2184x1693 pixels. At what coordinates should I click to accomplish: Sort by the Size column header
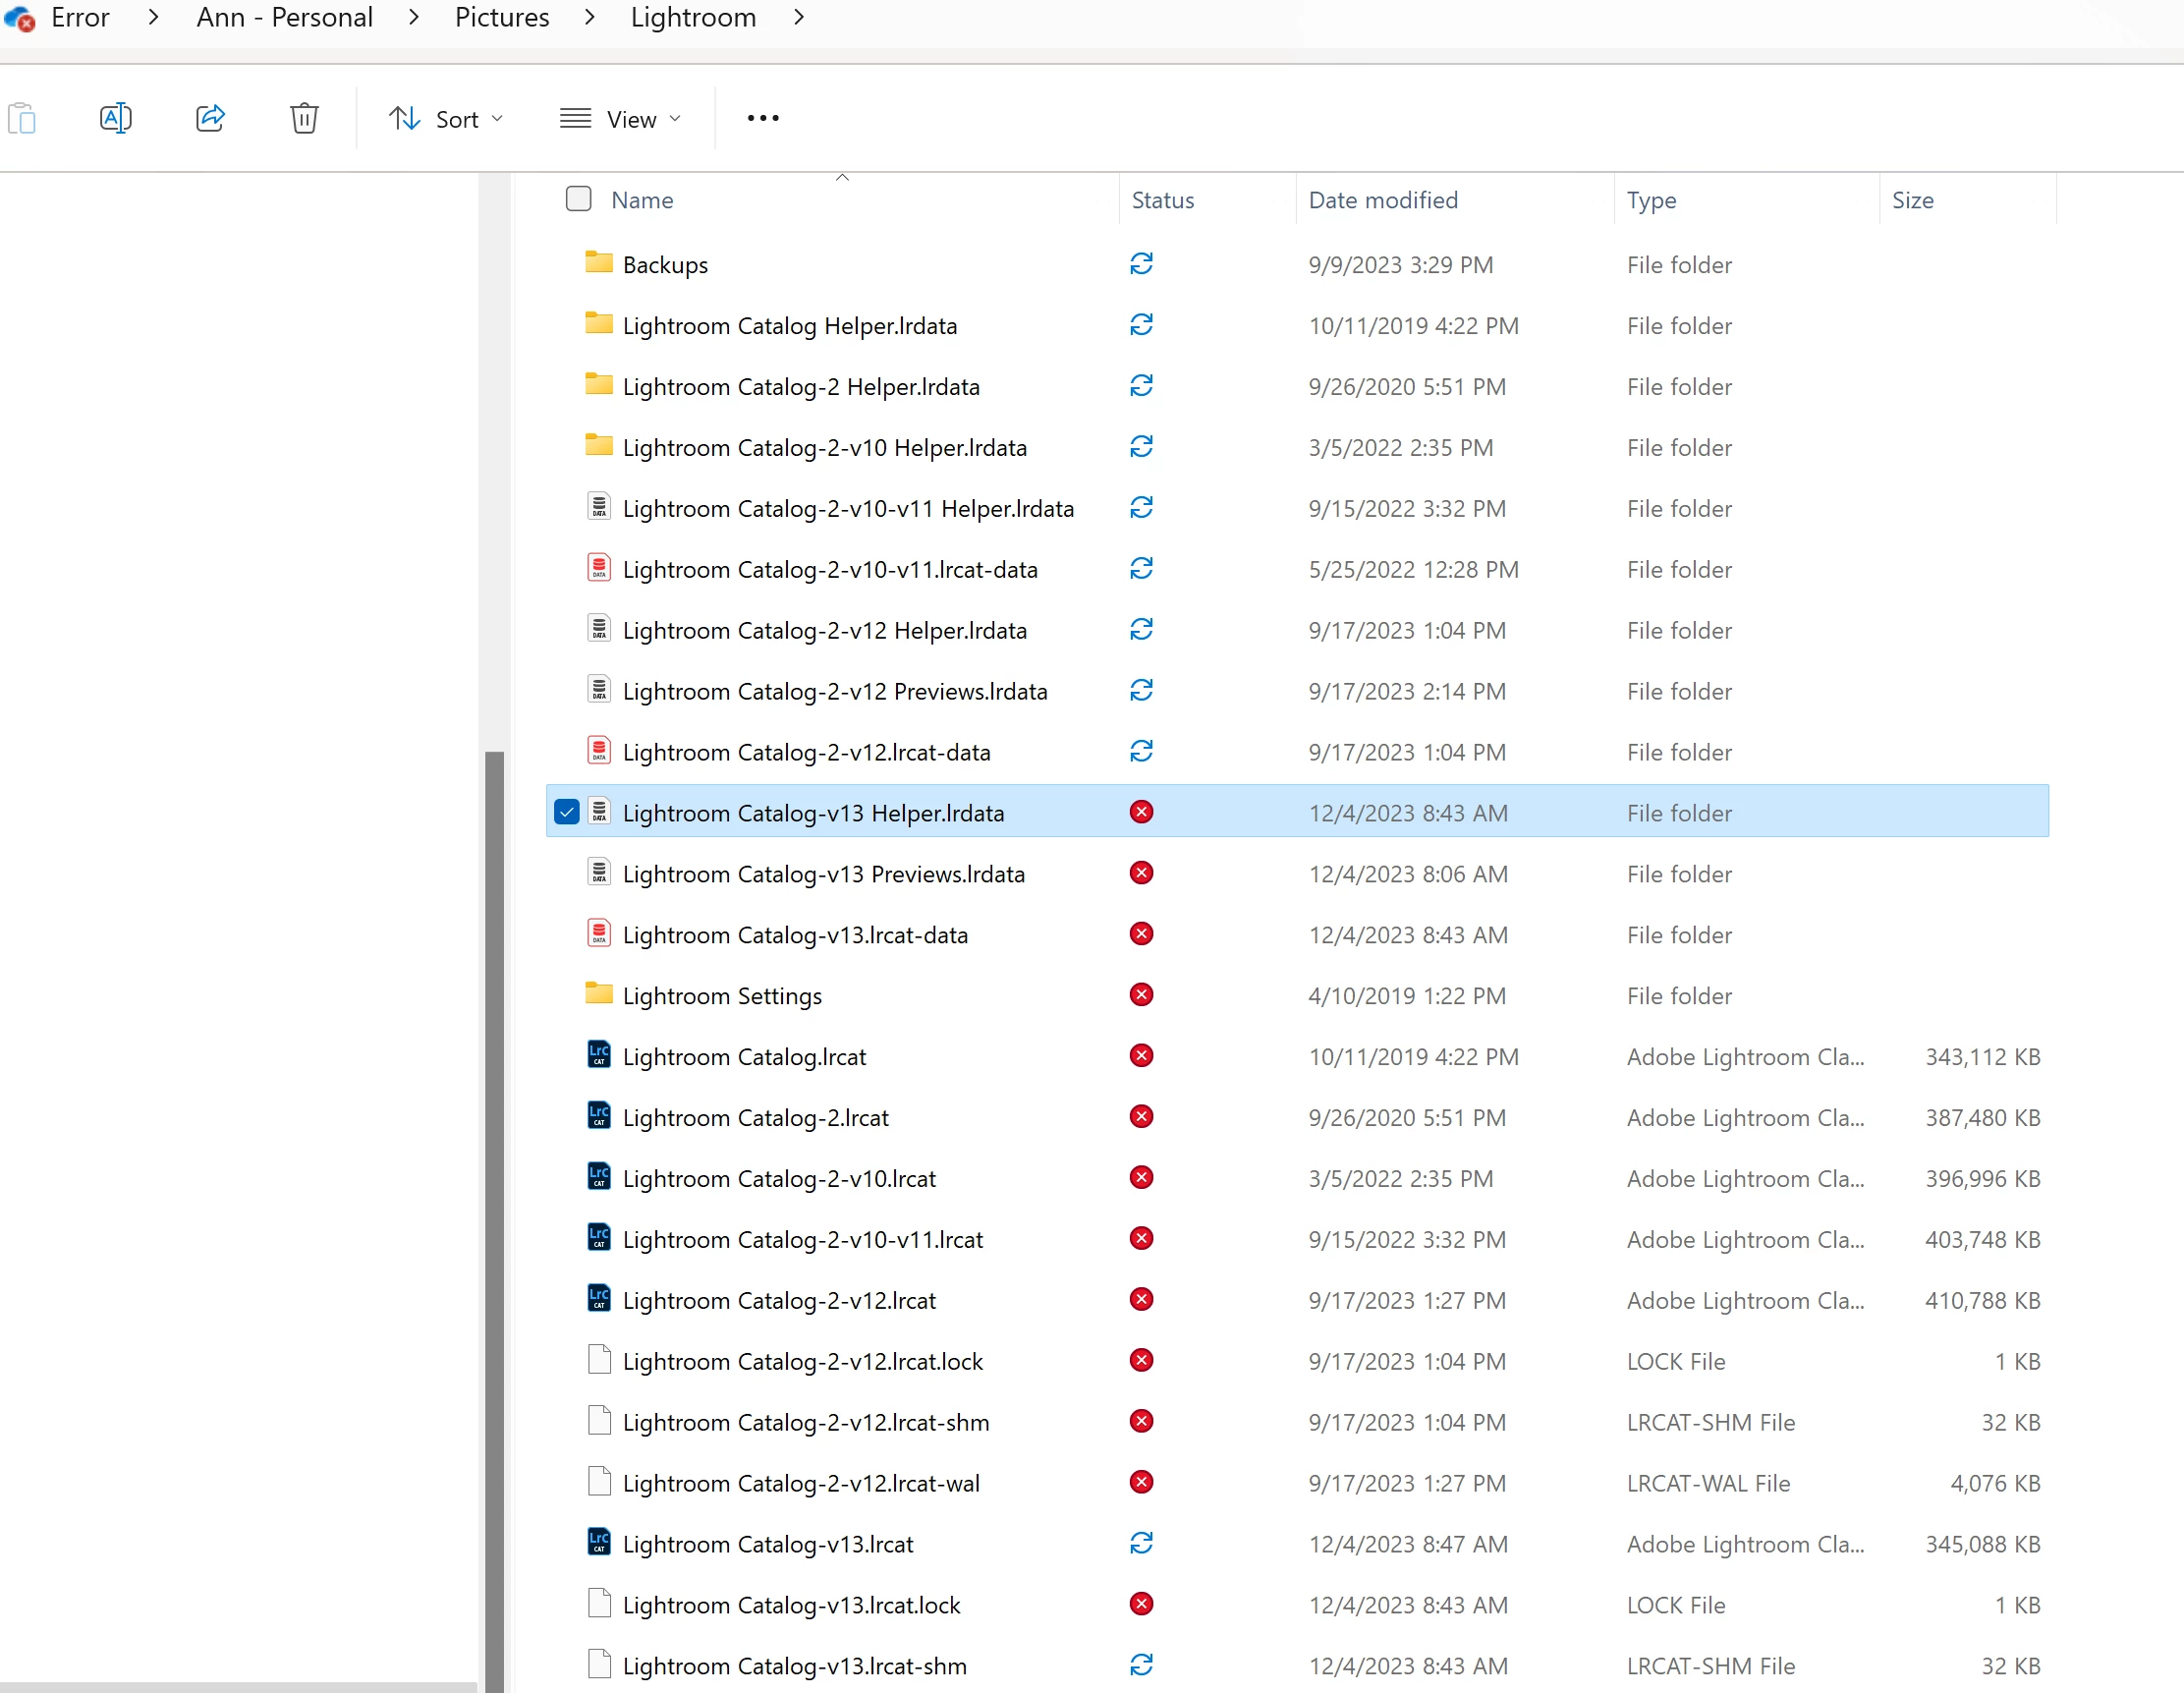click(1912, 200)
